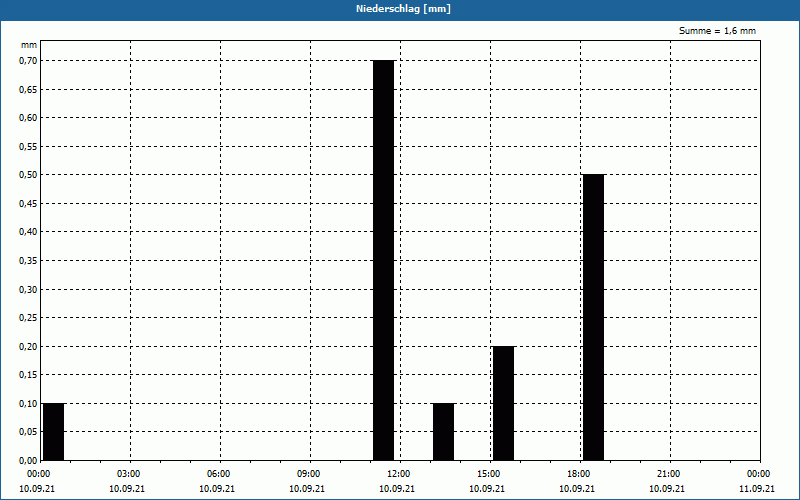Viewport: 800px width, 500px height.
Task: Click the 09:00 time axis label
Action: (x=308, y=474)
